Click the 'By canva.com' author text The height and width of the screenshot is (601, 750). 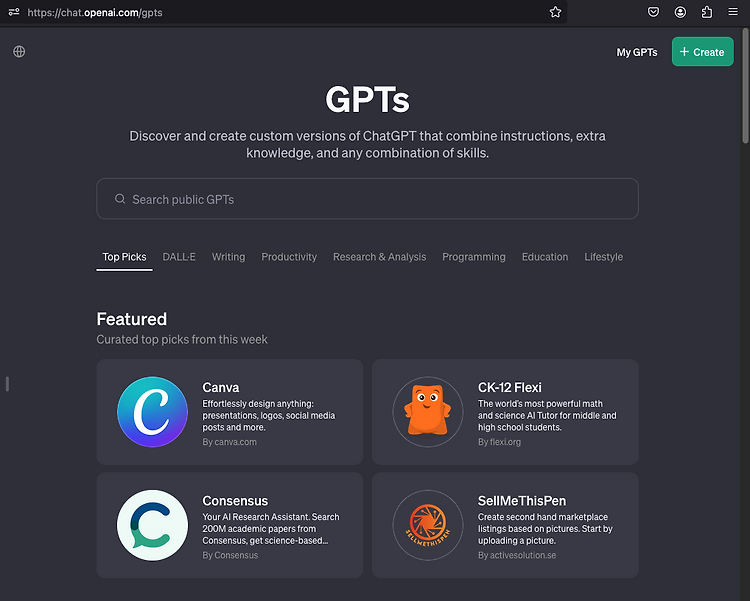pos(230,442)
